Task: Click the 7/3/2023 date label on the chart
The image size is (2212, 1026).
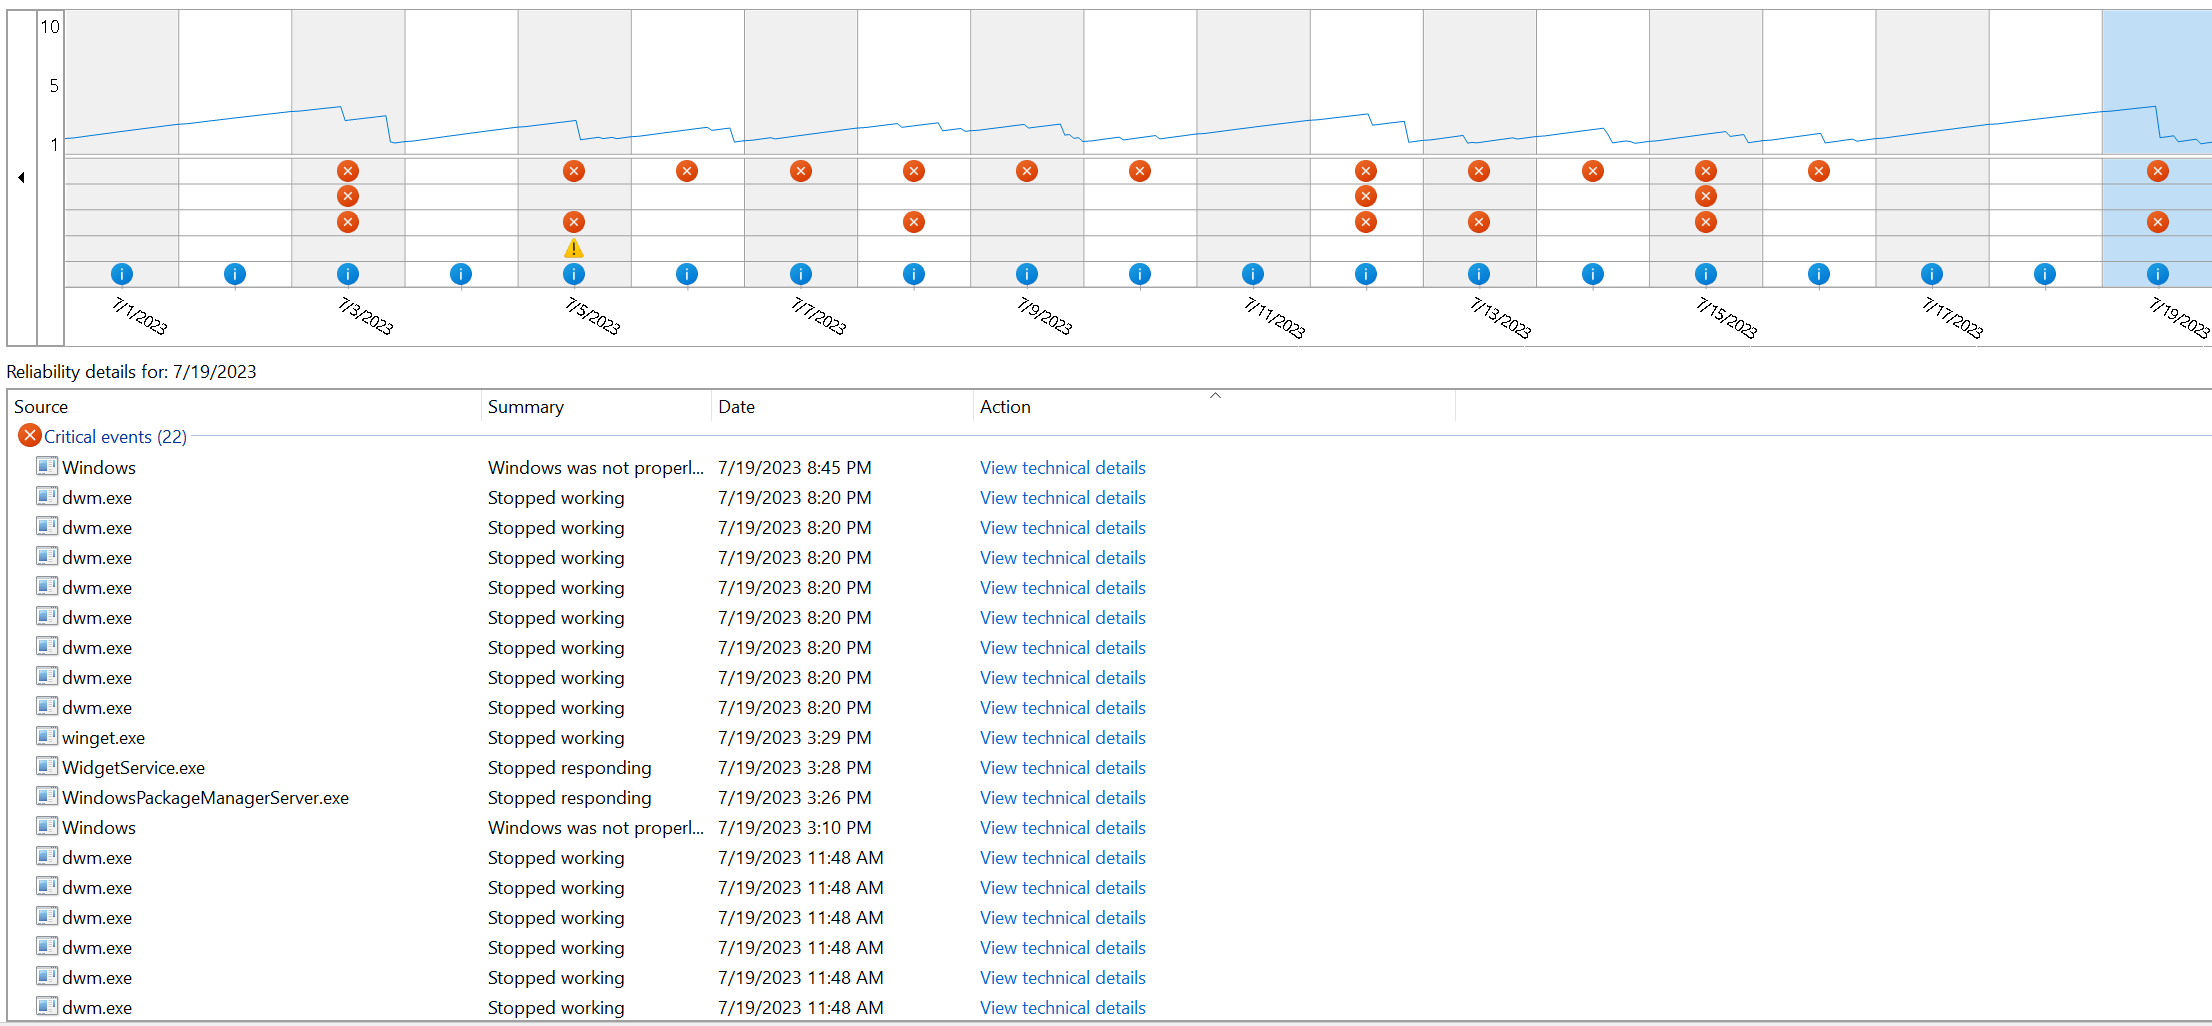Action: coord(365,316)
